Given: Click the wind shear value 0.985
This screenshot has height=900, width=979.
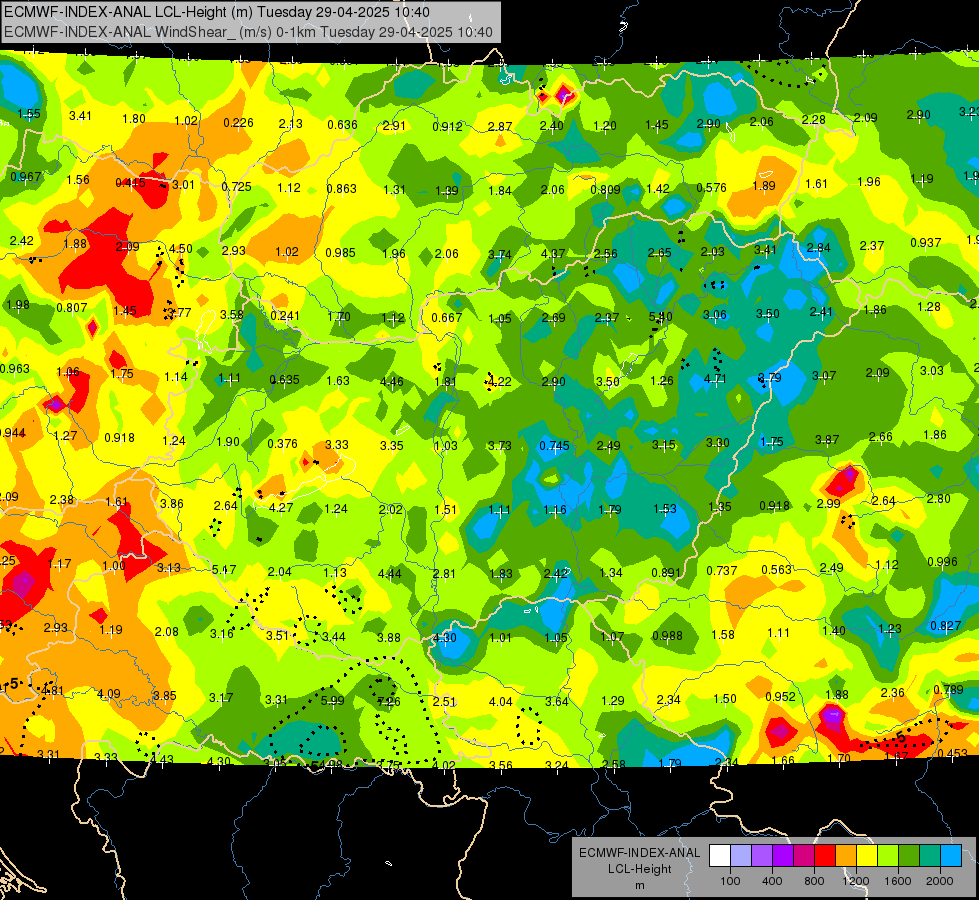Looking at the screenshot, I should pyautogui.click(x=340, y=253).
